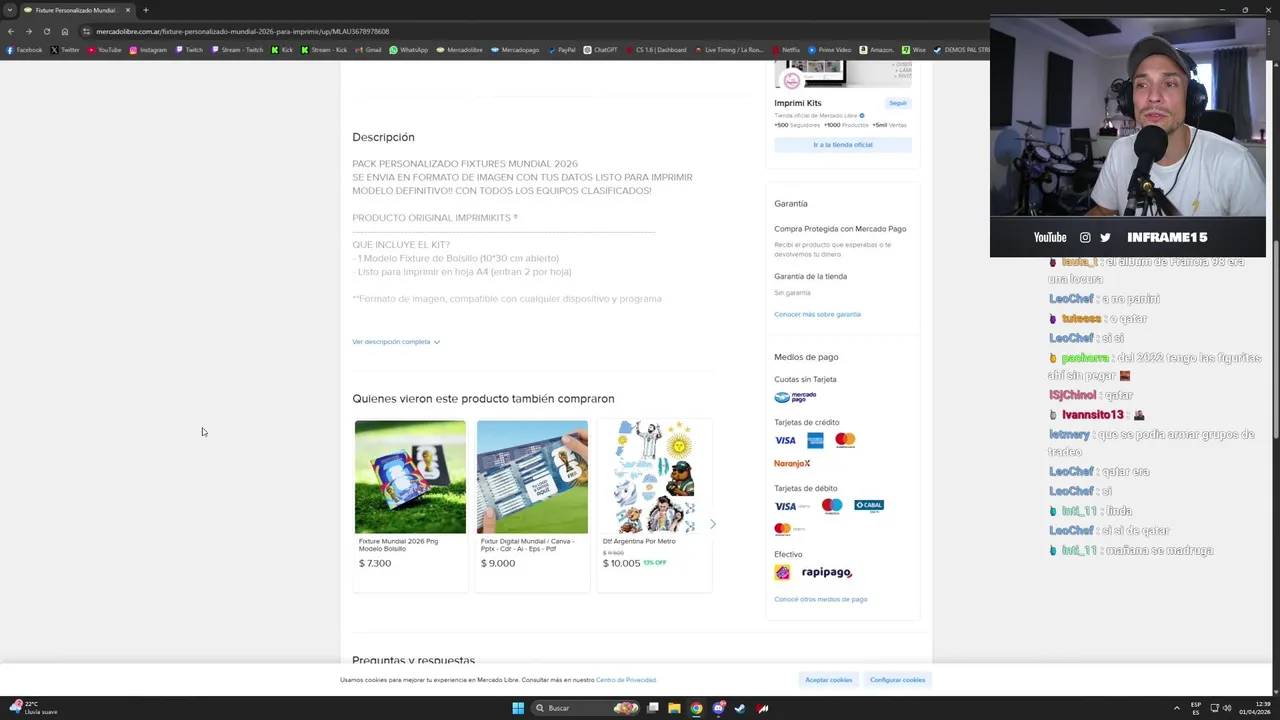Follow Imprimi Kits with Seguir button
Viewport: 1280px width, 720px height.
(x=898, y=103)
